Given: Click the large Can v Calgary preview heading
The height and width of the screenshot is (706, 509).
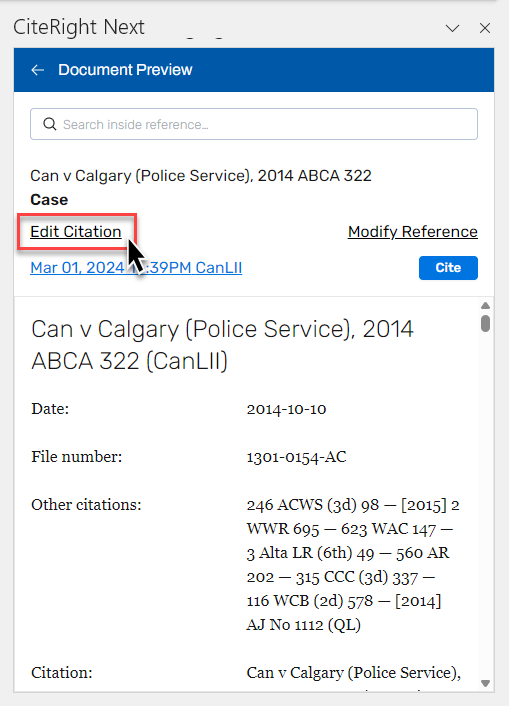Looking at the screenshot, I should pyautogui.click(x=223, y=345).
